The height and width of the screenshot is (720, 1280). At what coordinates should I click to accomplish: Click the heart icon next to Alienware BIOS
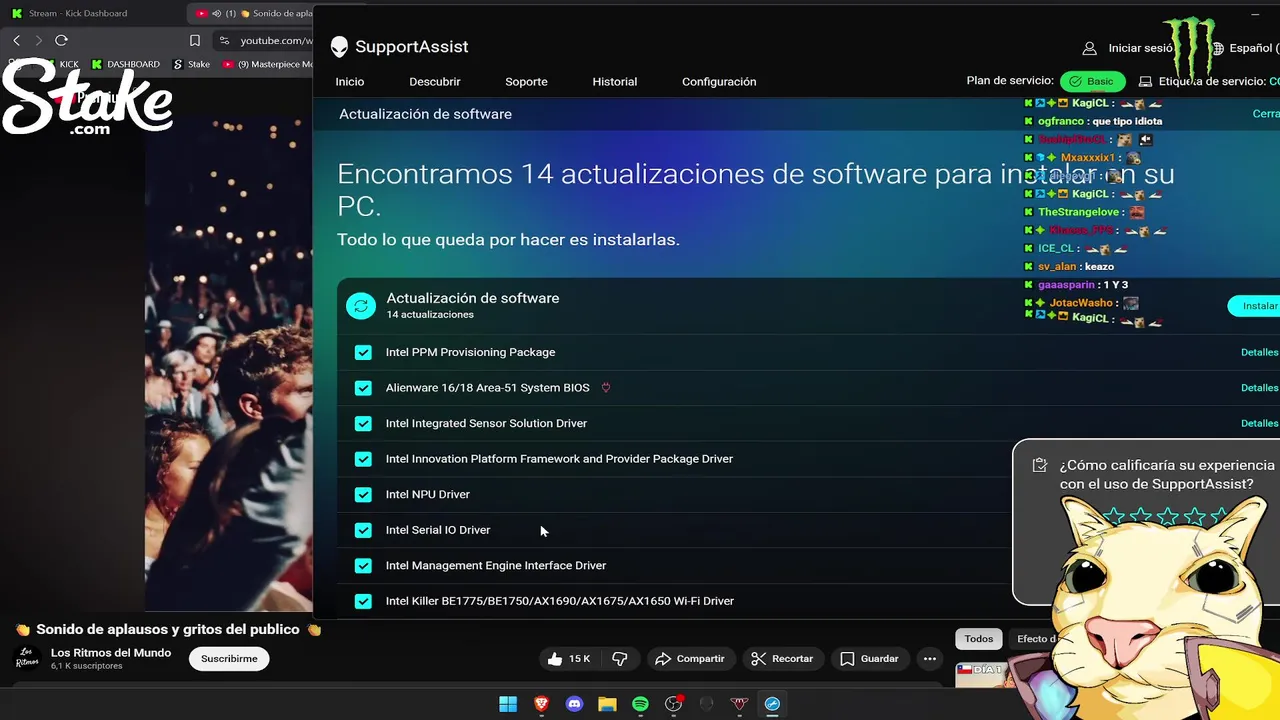point(606,388)
